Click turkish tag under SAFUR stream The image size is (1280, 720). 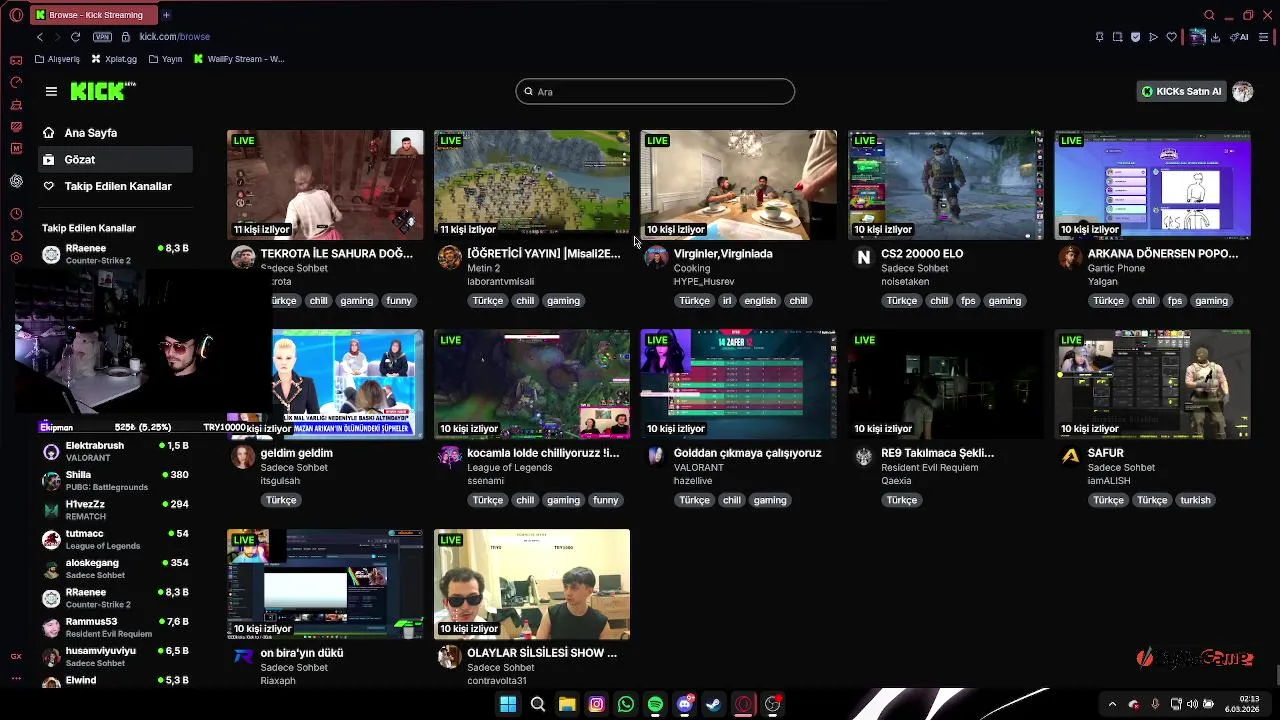tap(1195, 500)
